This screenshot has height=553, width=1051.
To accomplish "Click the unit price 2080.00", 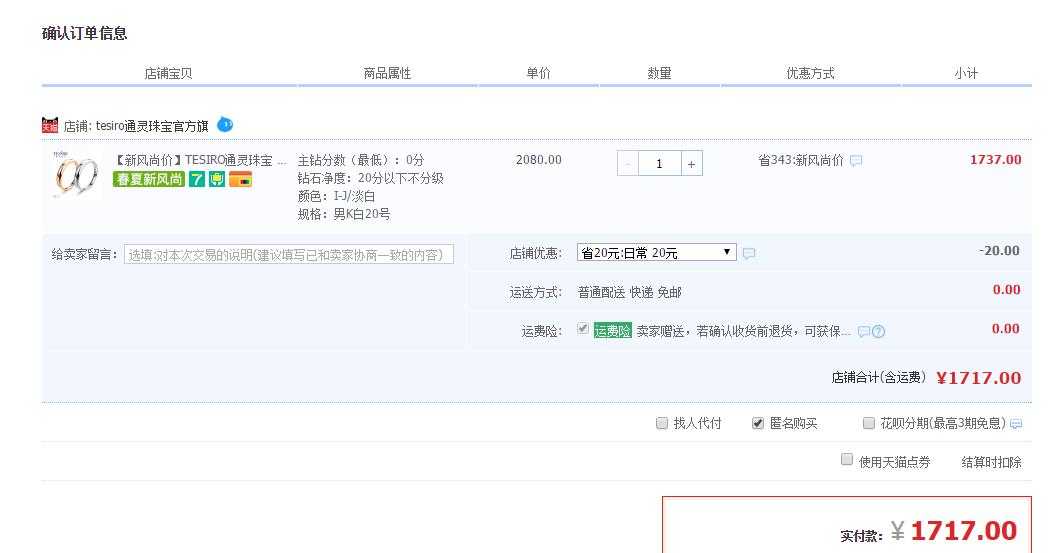I will click(x=539, y=160).
